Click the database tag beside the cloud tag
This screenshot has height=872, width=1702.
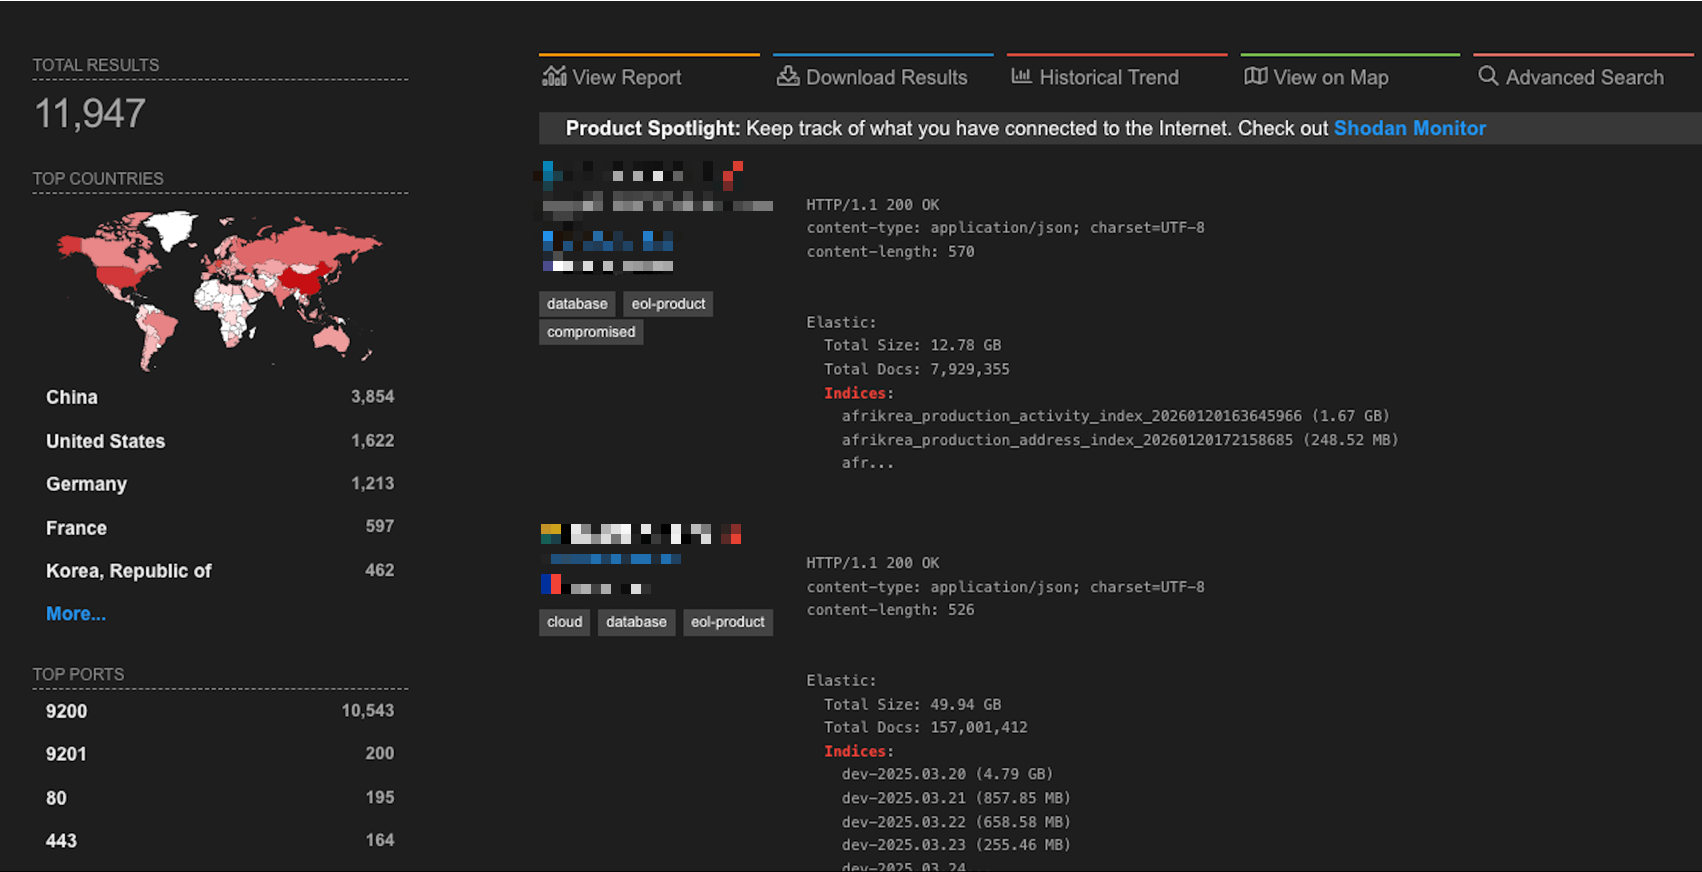pyautogui.click(x=636, y=622)
